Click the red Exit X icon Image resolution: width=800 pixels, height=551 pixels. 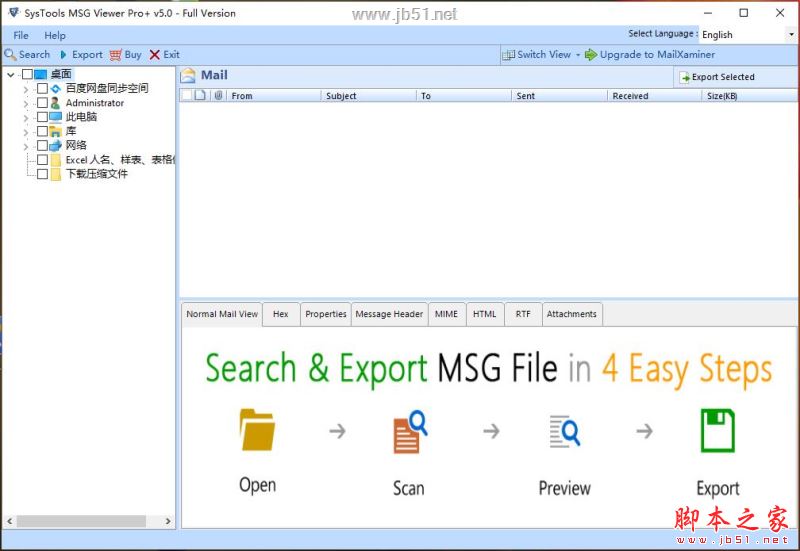click(155, 55)
